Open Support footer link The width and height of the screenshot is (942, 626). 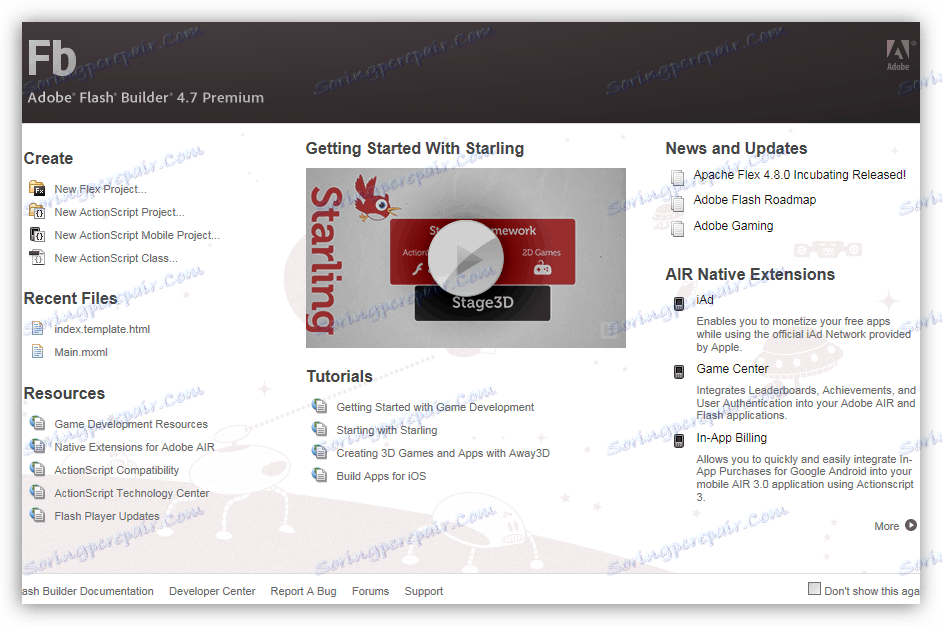[x=424, y=591]
